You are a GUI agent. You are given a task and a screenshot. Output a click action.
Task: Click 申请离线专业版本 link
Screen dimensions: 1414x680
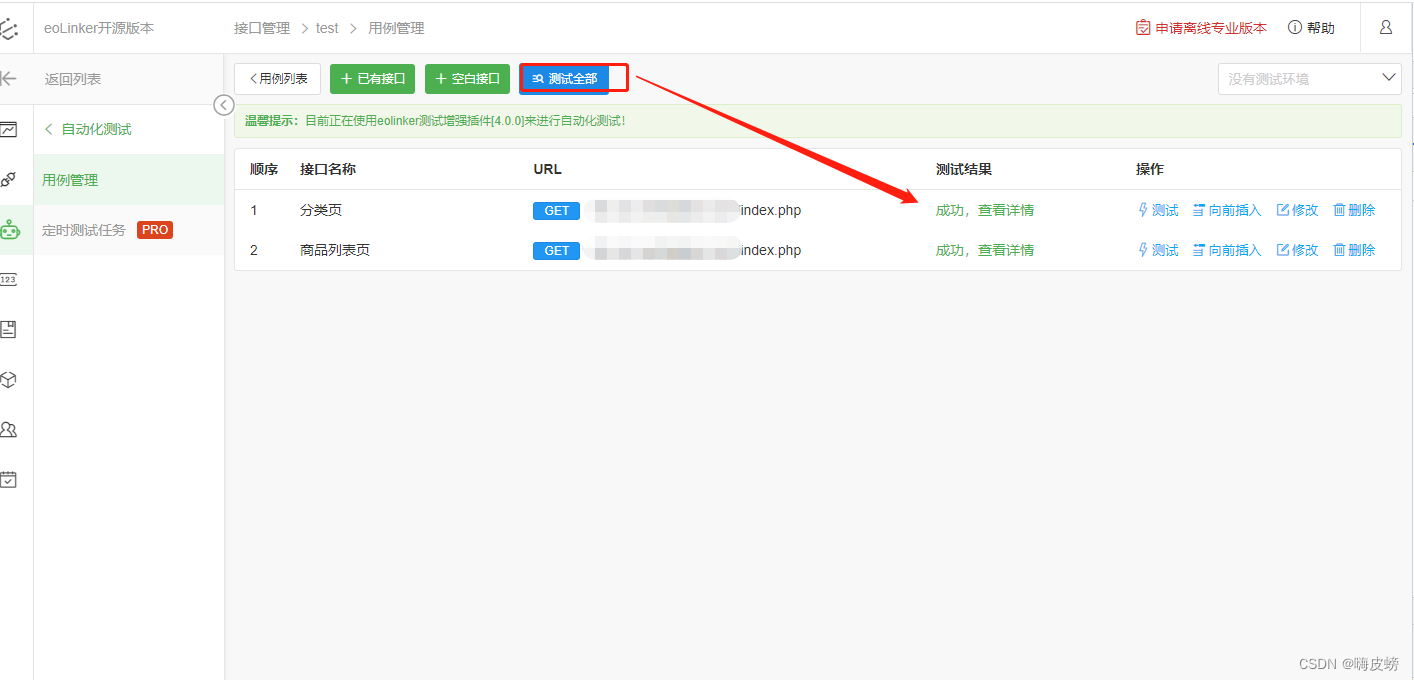tap(1201, 28)
